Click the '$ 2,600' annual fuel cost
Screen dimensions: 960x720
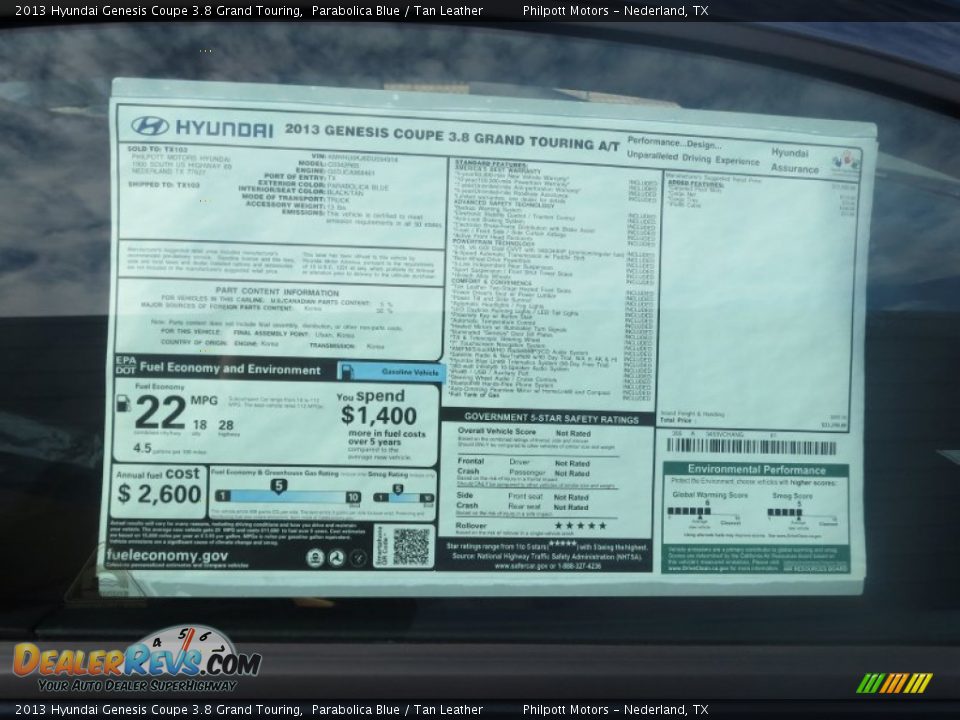[x=159, y=493]
